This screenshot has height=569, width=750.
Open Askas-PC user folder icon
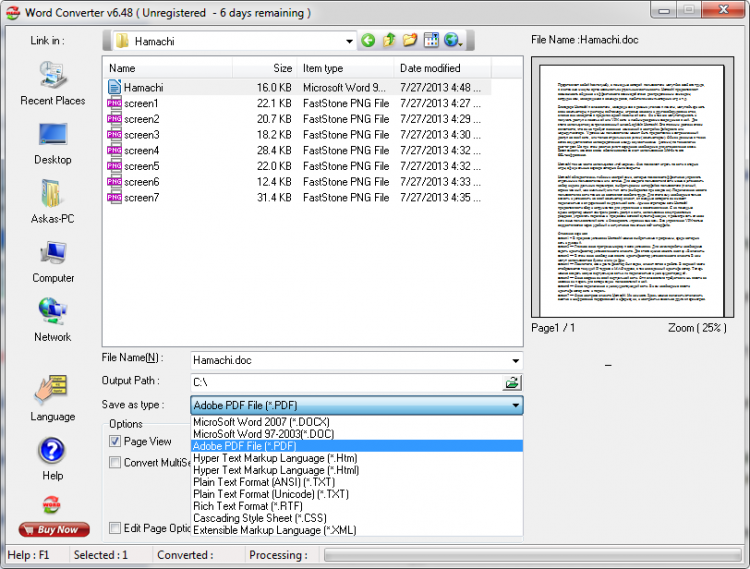[51, 193]
